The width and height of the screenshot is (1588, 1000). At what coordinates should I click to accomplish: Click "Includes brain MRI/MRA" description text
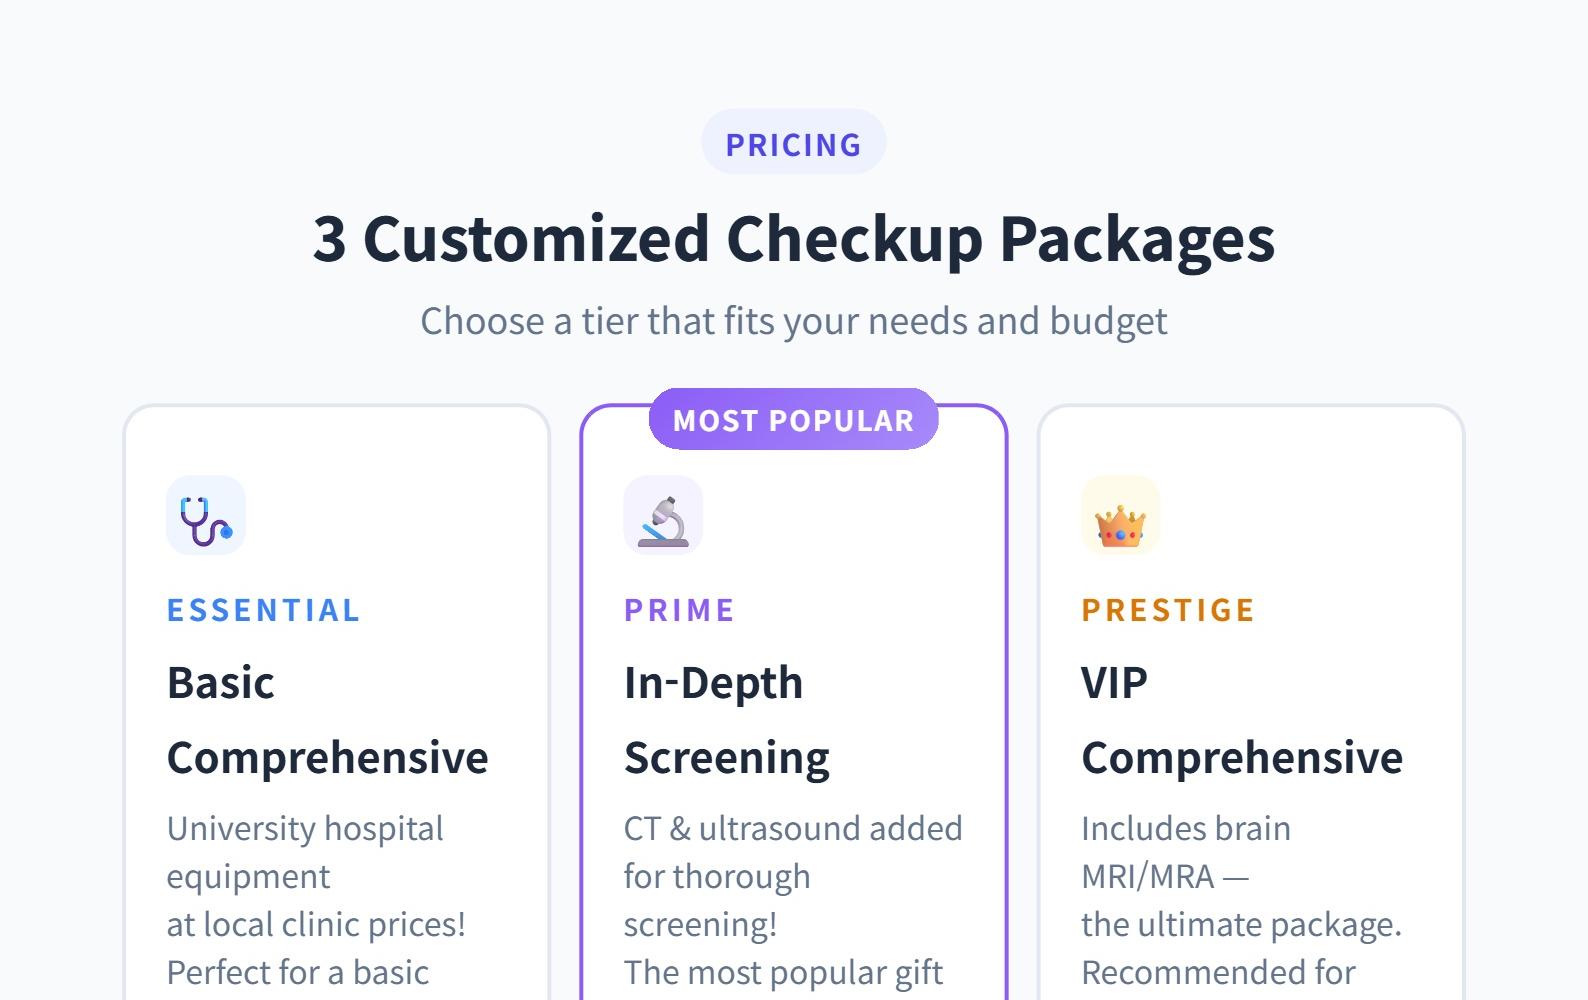[1185, 851]
